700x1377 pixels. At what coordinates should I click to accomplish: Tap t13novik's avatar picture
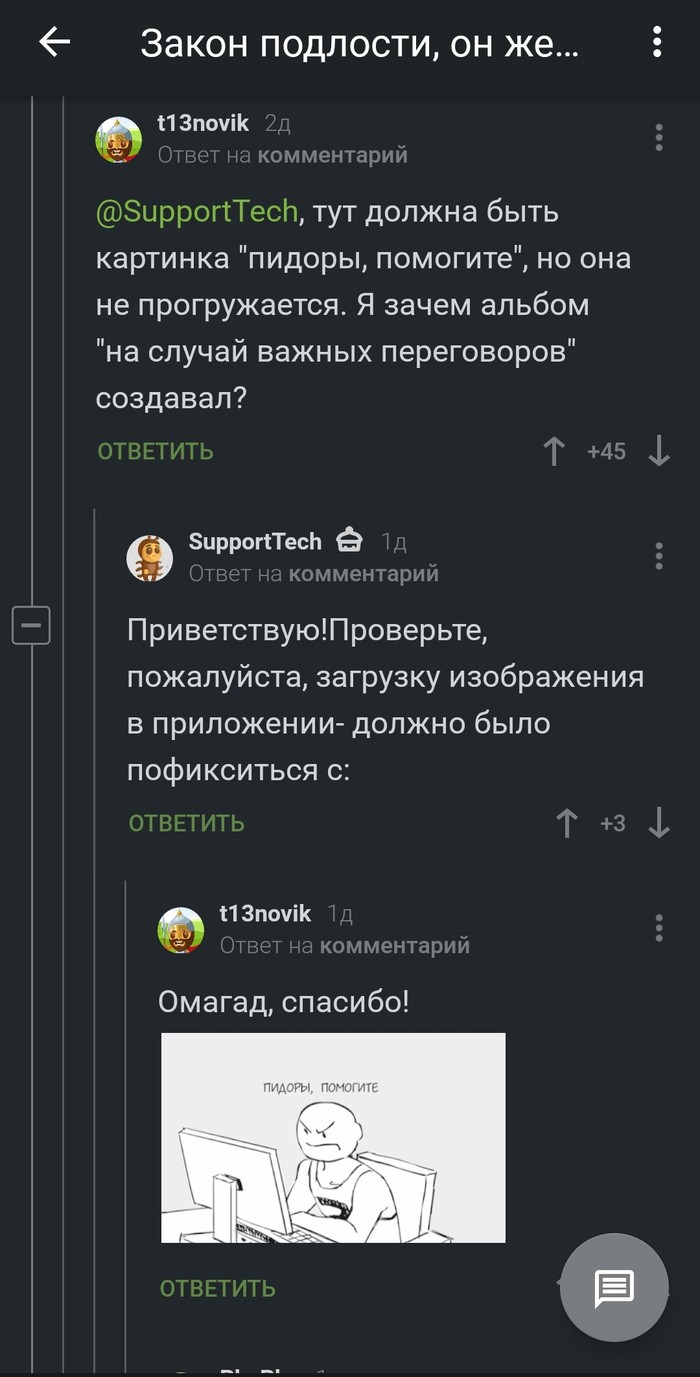tap(118, 139)
